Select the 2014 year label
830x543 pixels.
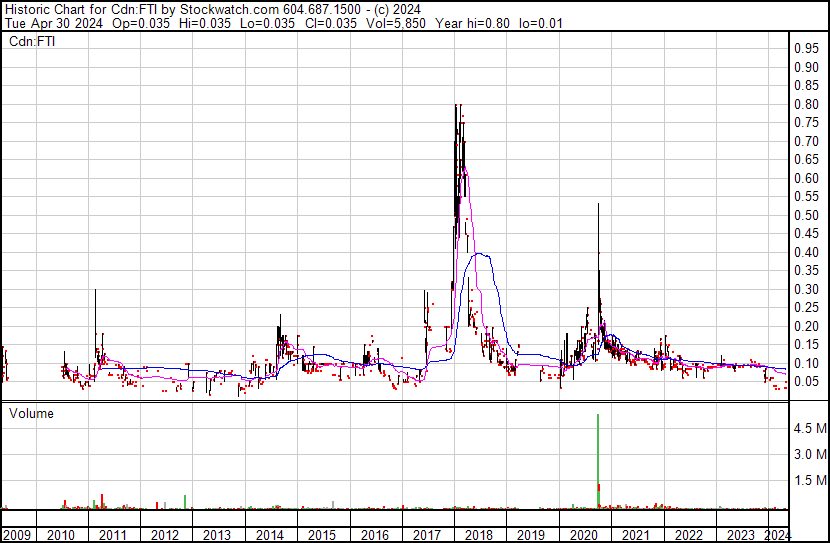point(270,535)
